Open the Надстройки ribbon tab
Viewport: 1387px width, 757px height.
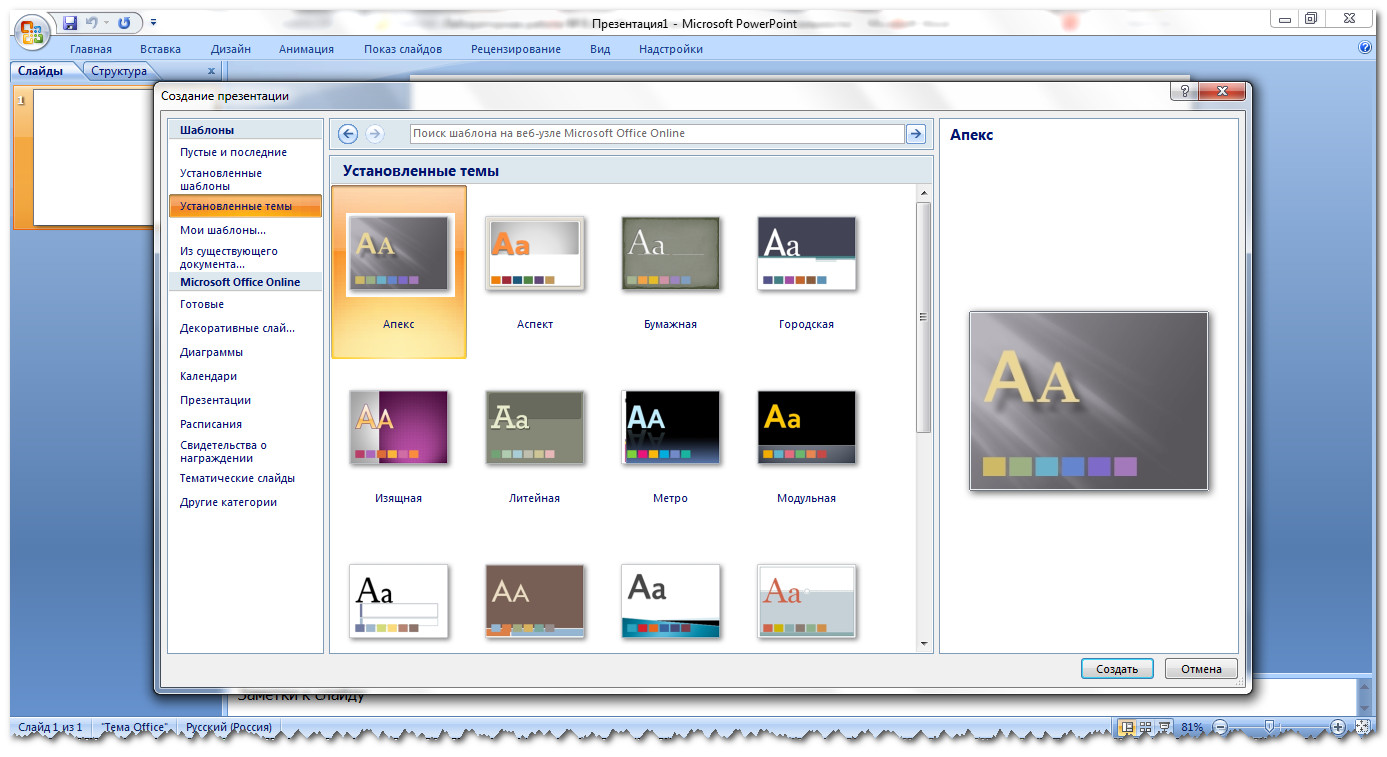(x=671, y=49)
